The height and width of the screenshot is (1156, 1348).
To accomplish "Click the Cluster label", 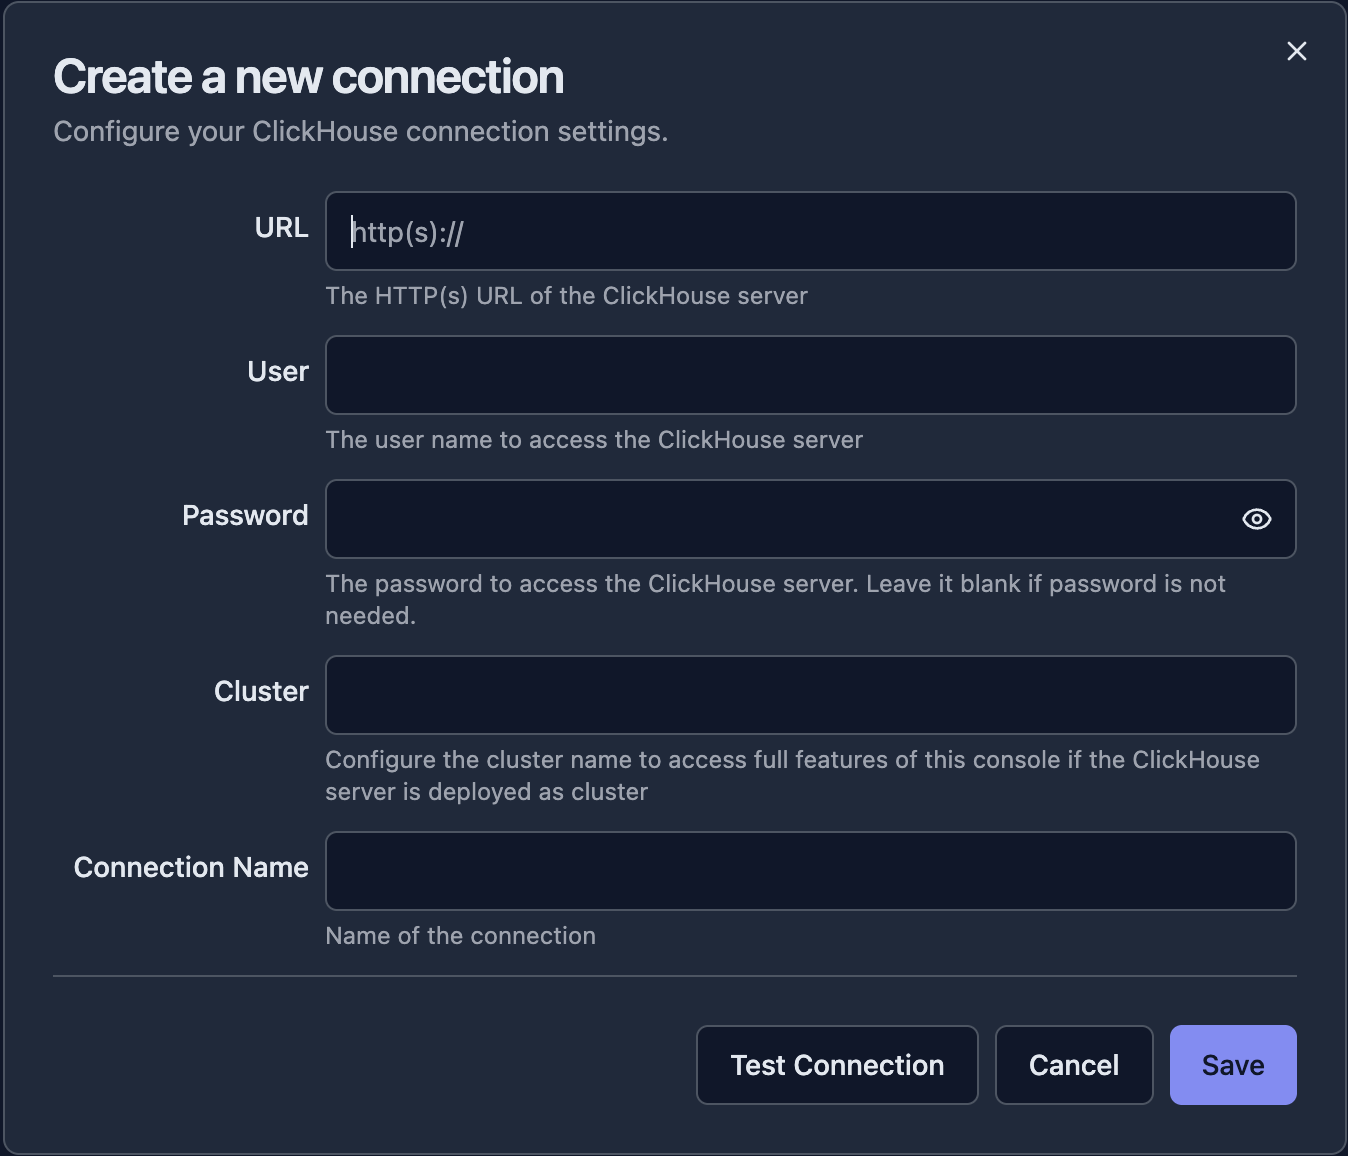I will click(x=261, y=691).
